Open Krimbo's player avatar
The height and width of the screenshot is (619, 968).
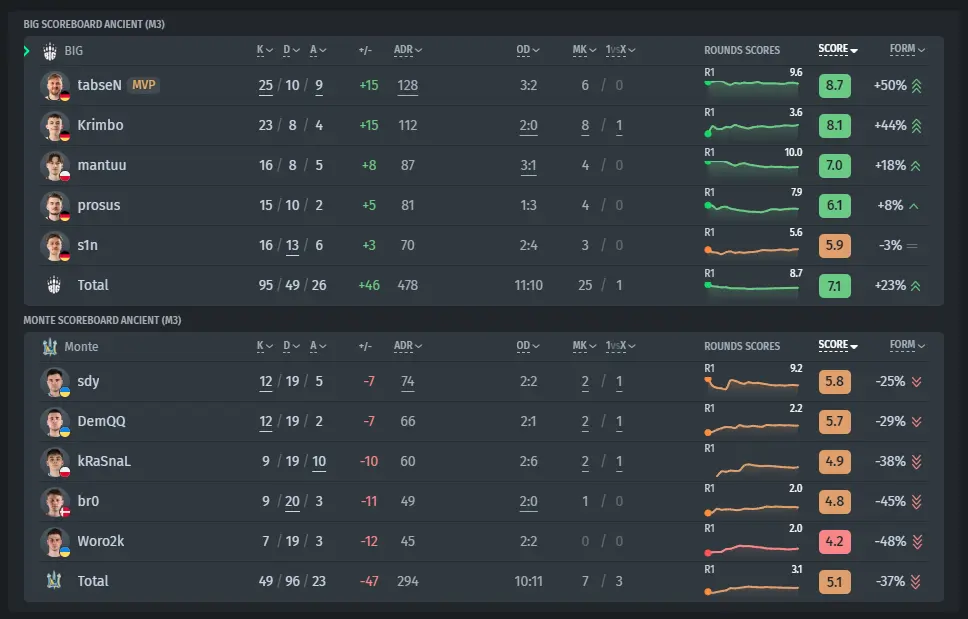(x=55, y=126)
